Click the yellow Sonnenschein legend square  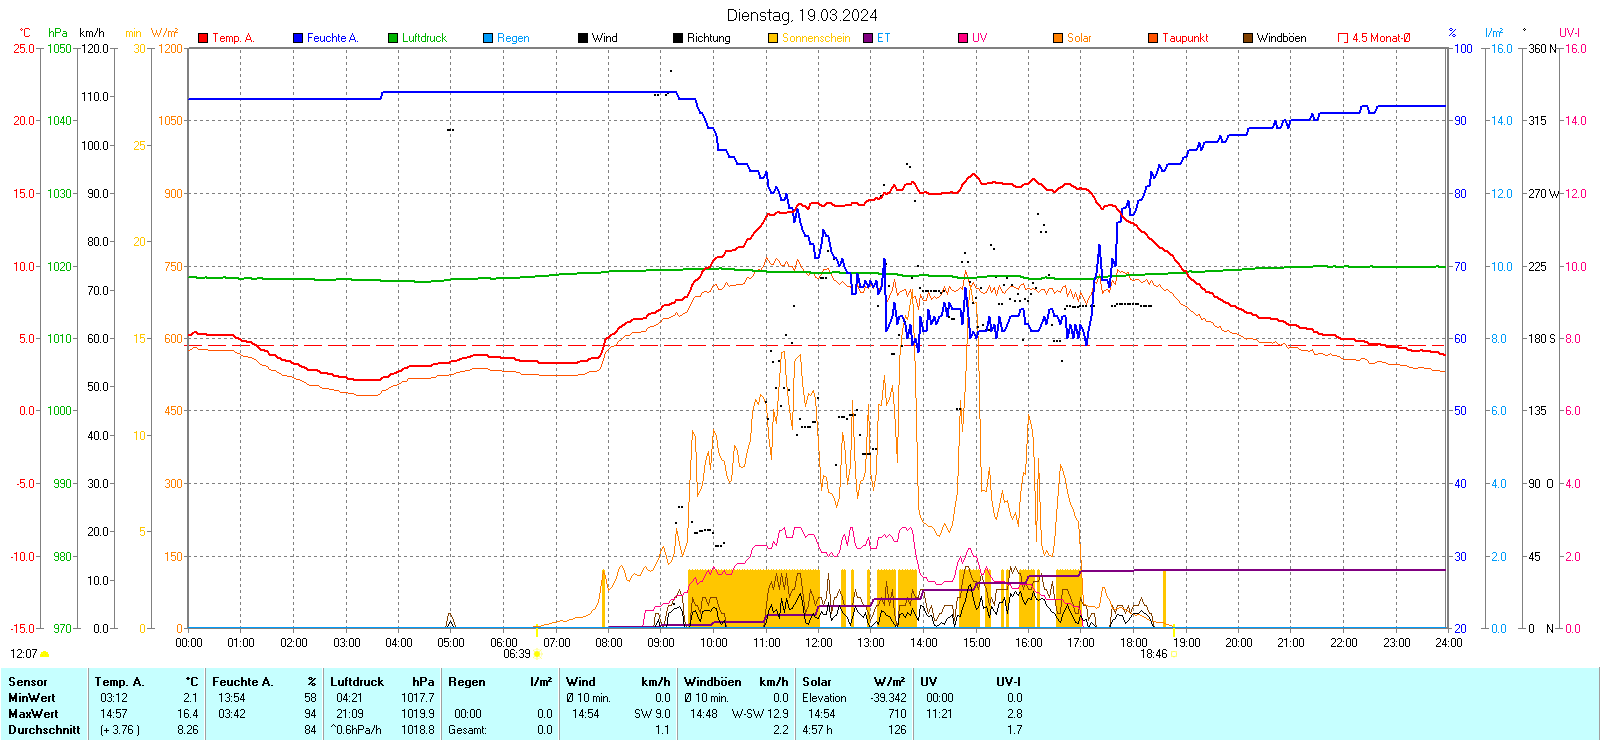pyautogui.click(x=773, y=38)
